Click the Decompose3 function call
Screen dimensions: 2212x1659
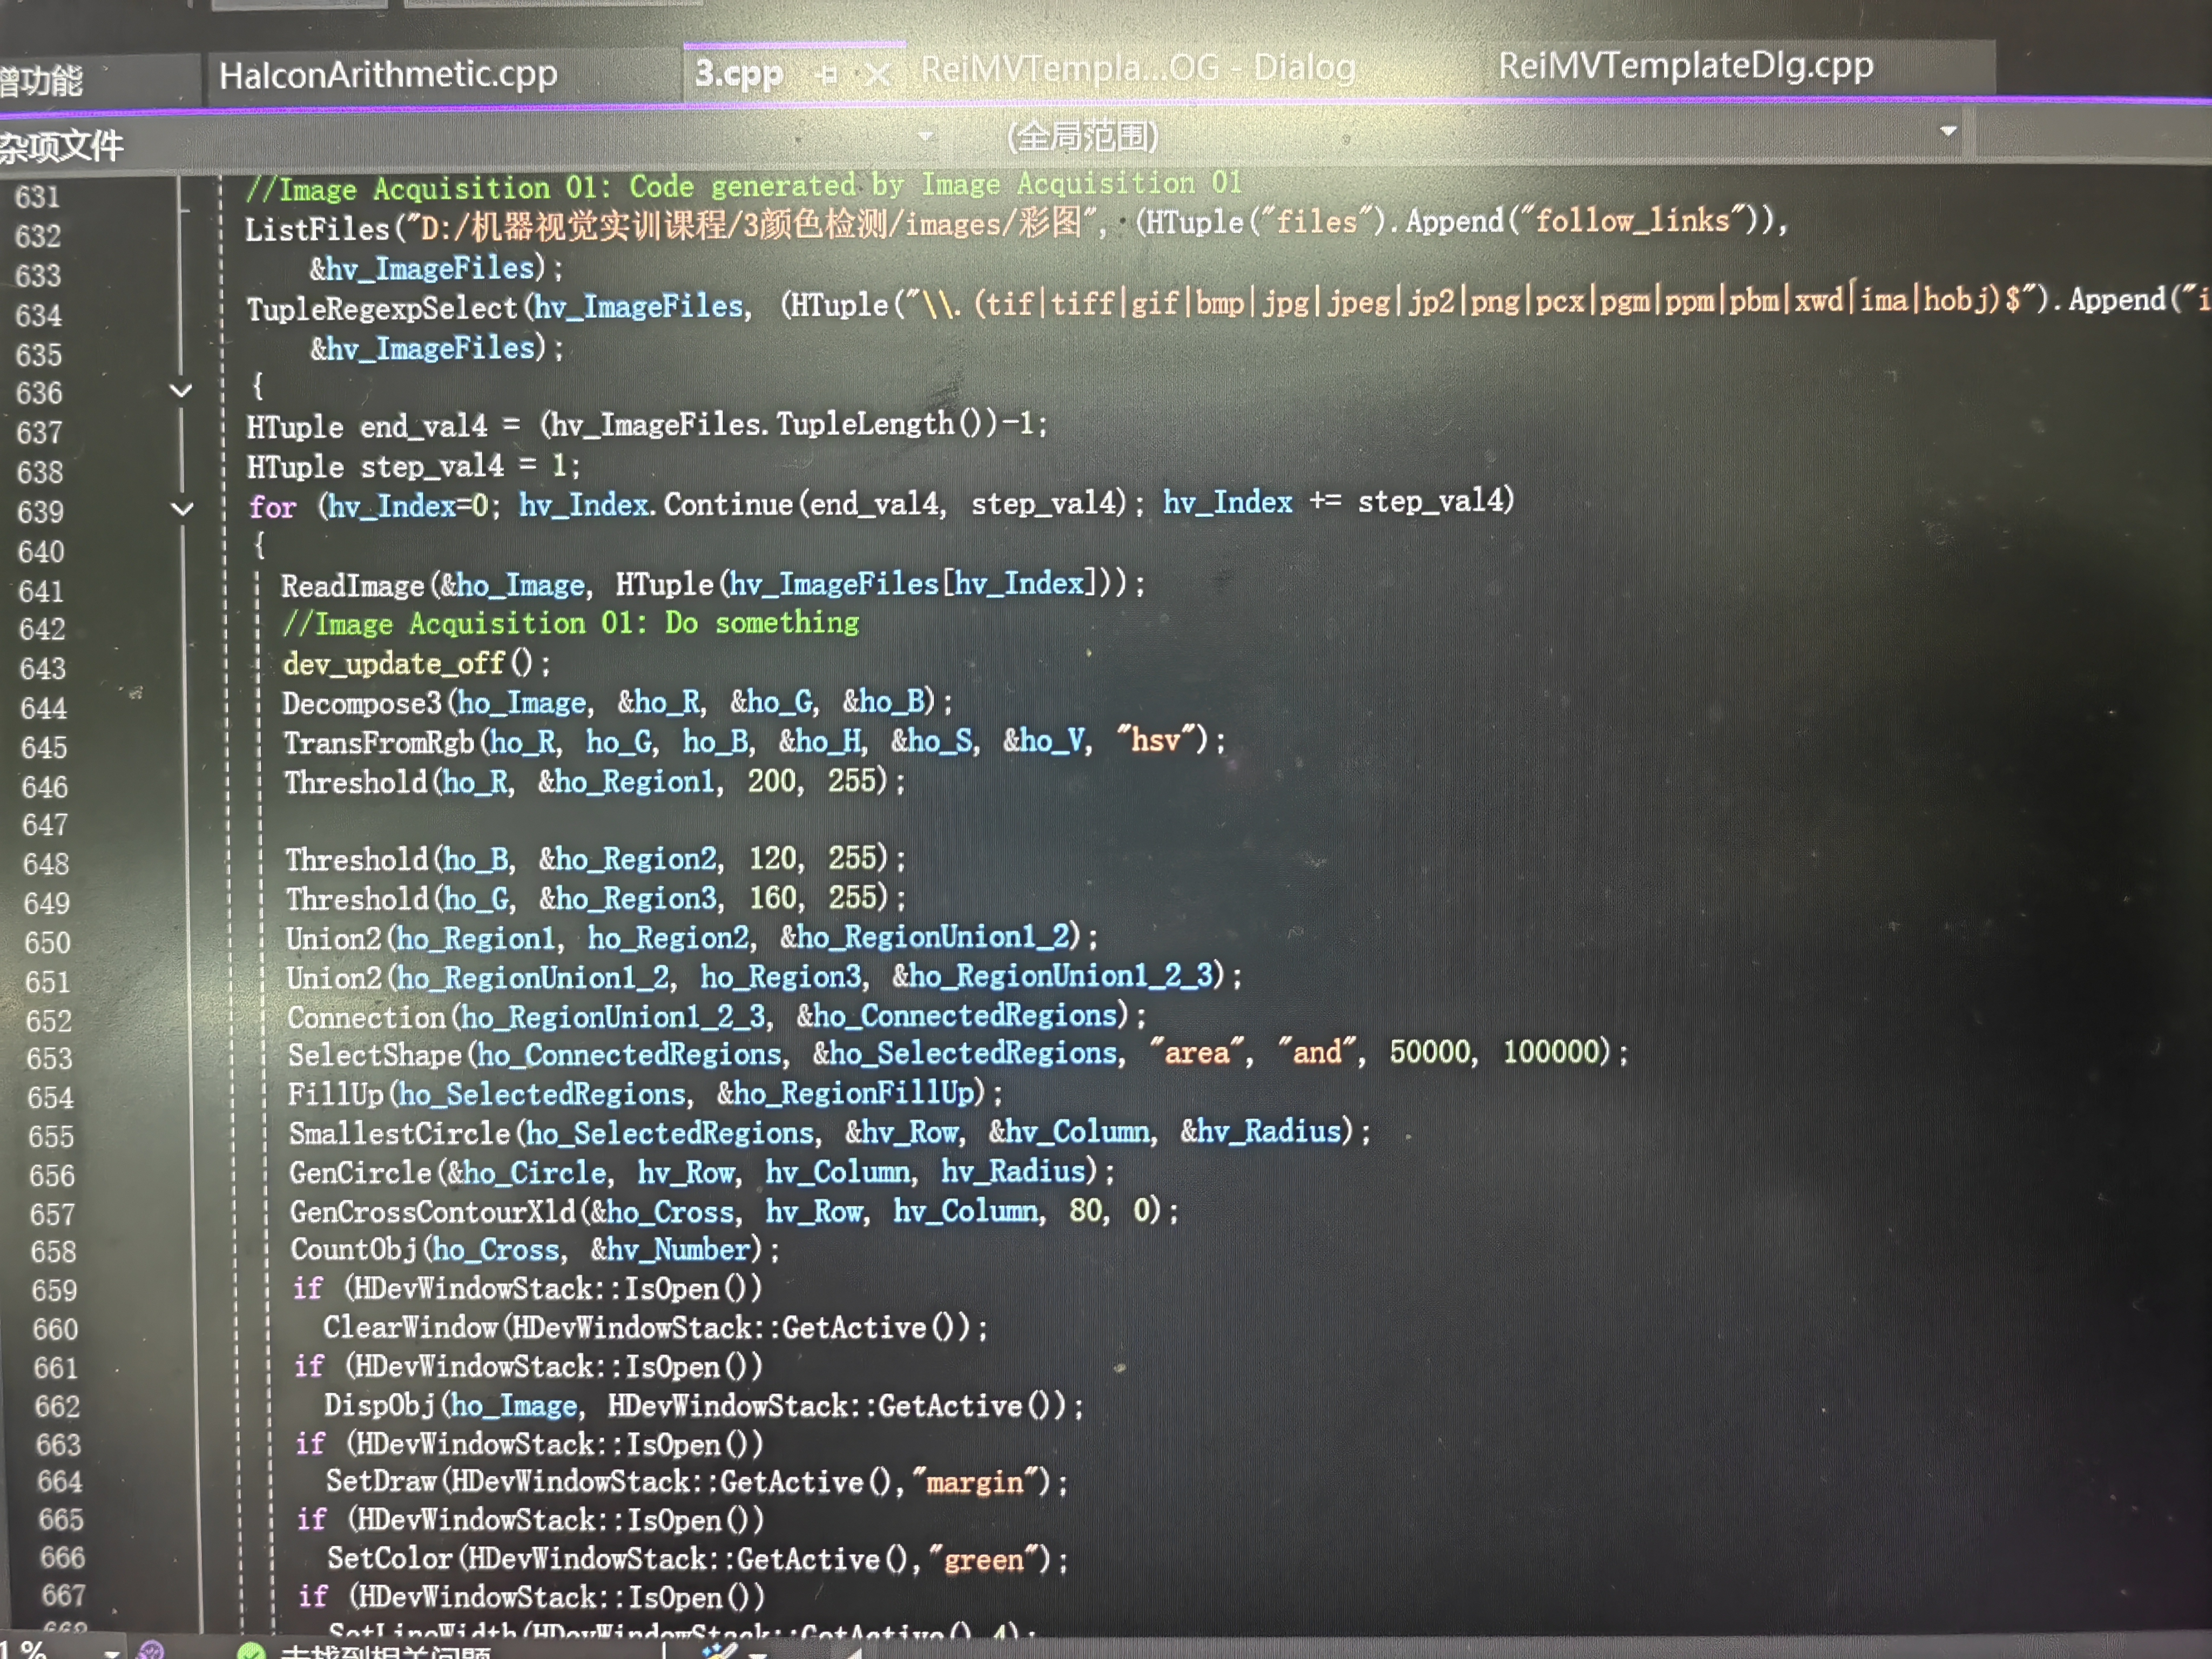(x=361, y=703)
